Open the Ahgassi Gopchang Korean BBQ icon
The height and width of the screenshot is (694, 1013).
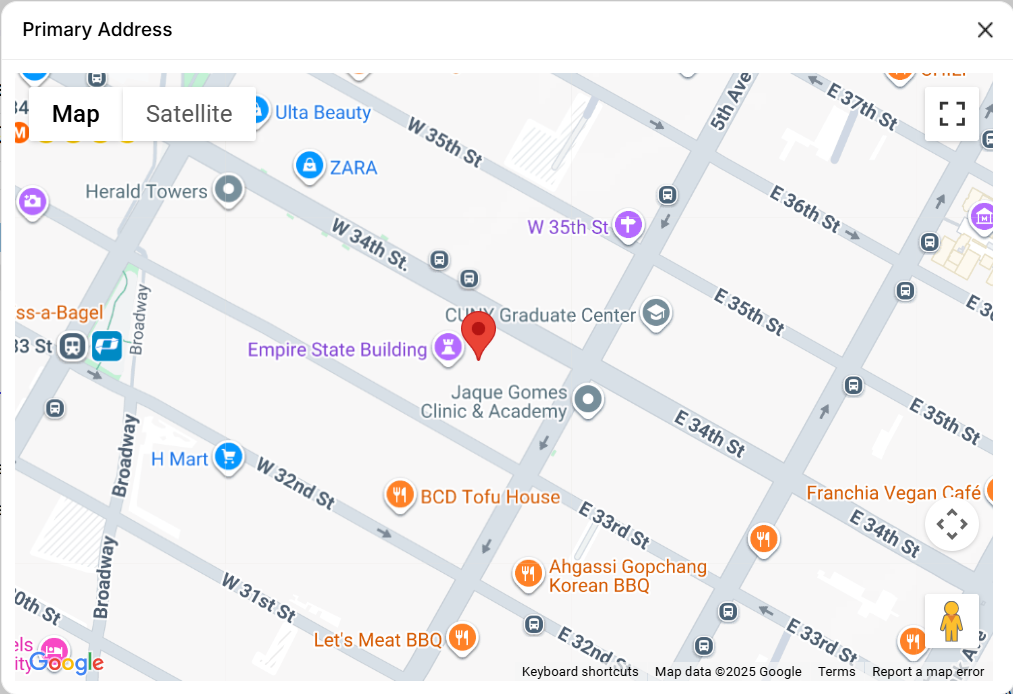pyautogui.click(x=528, y=574)
